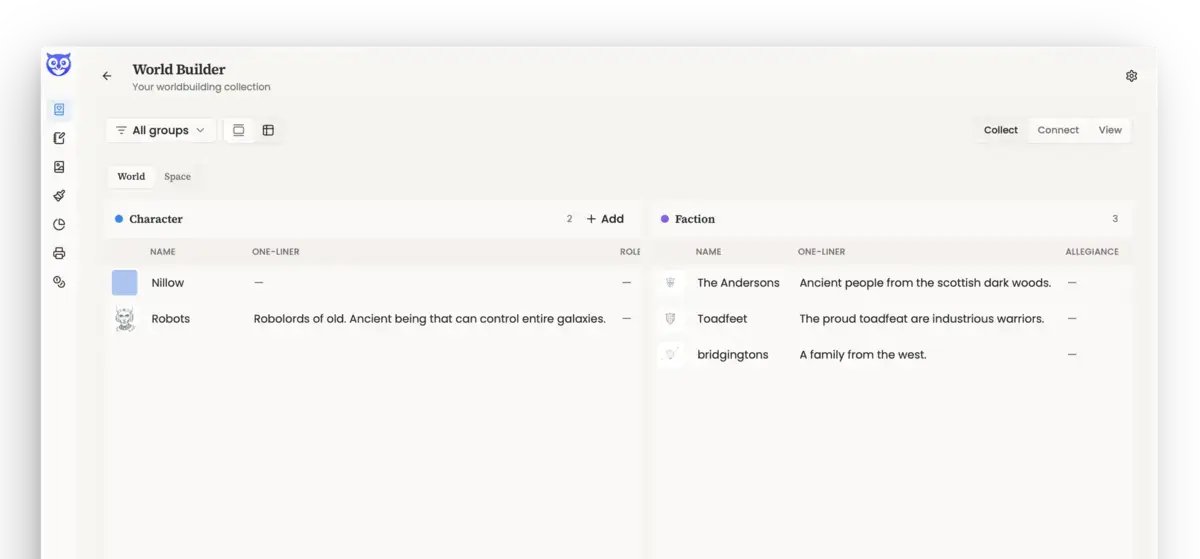The width and height of the screenshot is (1200, 559).
Task: Open the Robots character row
Action: 372,319
